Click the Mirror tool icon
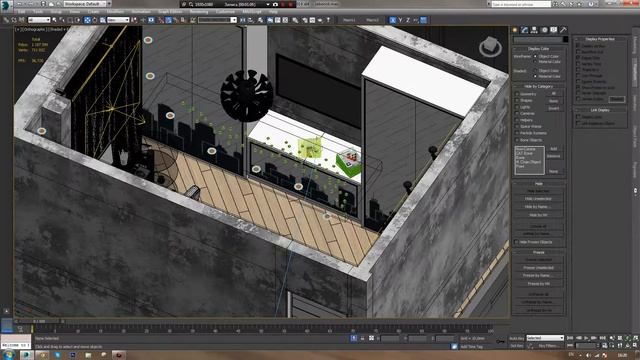The image size is (640, 360). (242, 20)
